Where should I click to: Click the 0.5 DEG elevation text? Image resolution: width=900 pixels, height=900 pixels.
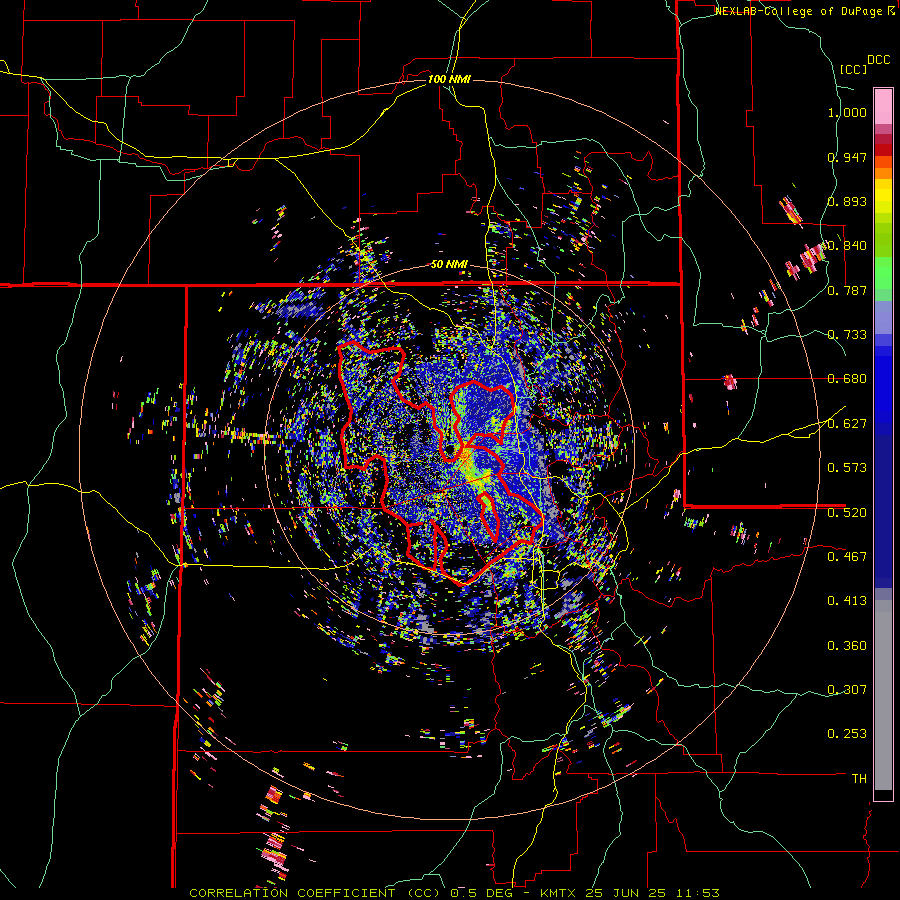coord(481,893)
